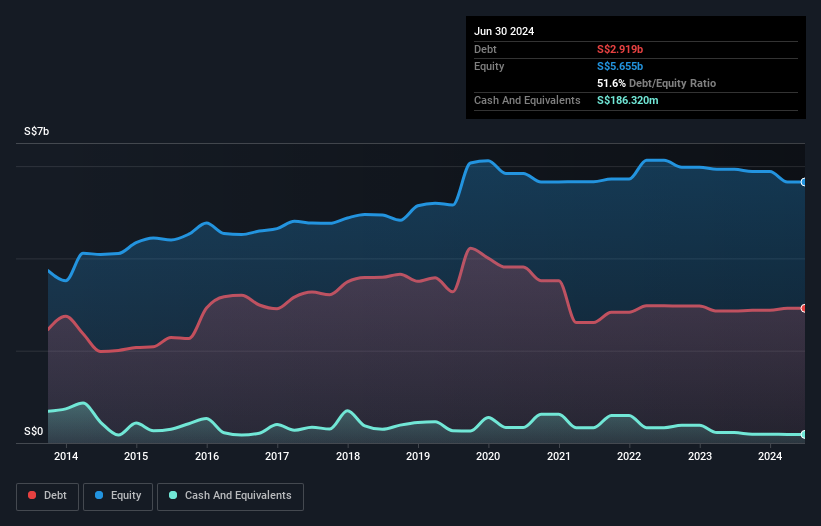
Task: Toggle the Equity legend button
Action: click(x=118, y=496)
